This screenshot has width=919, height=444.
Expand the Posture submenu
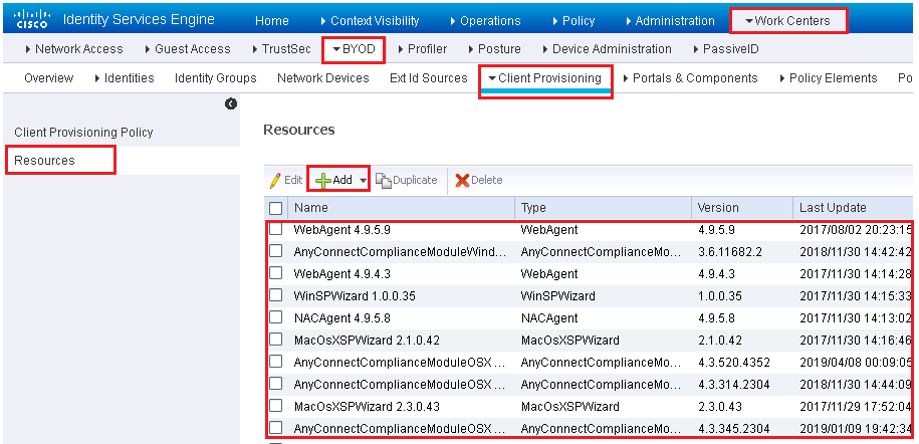pyautogui.click(x=495, y=49)
